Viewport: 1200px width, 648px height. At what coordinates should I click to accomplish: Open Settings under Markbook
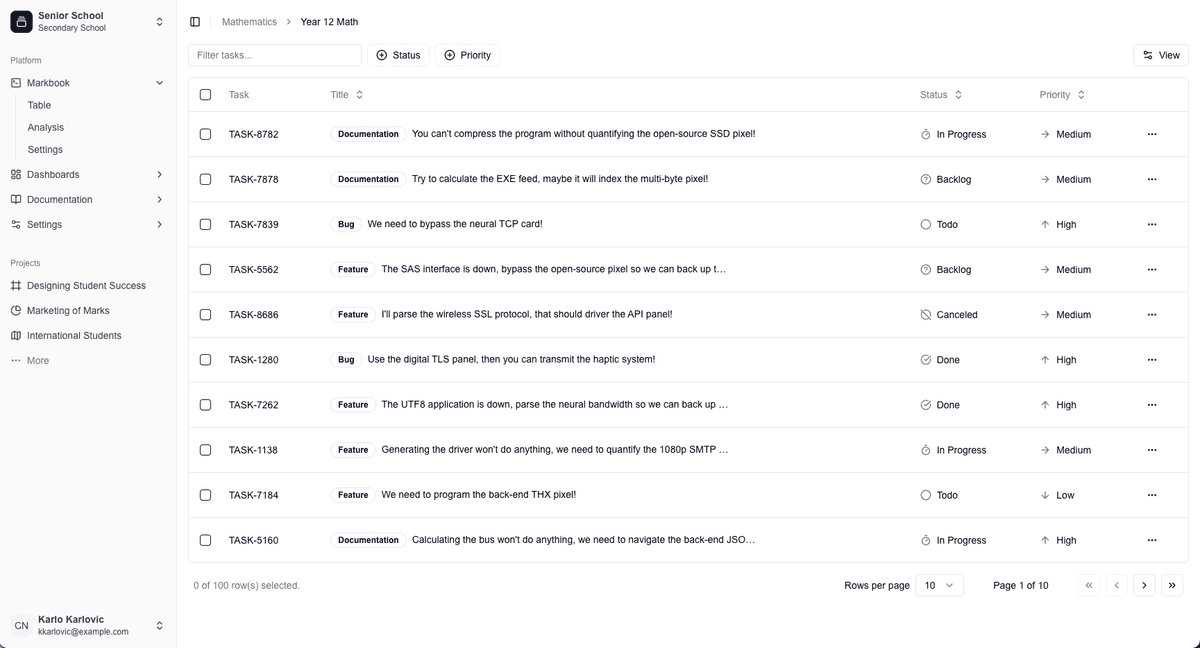click(x=45, y=149)
